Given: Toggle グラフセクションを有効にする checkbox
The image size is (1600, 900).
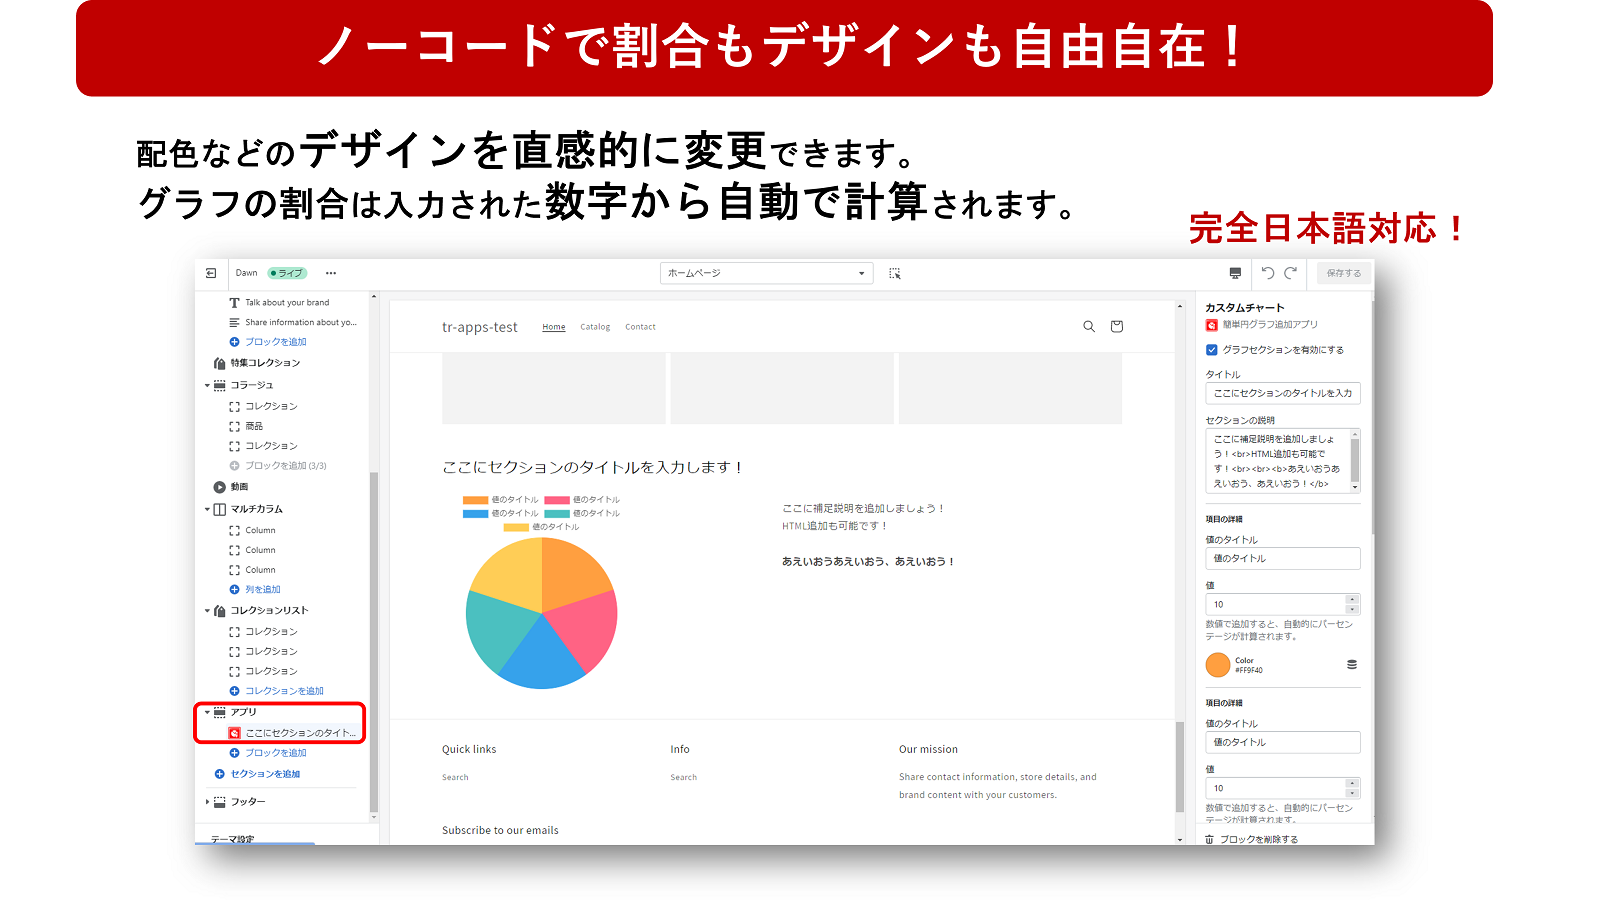Looking at the screenshot, I should pos(1211,350).
